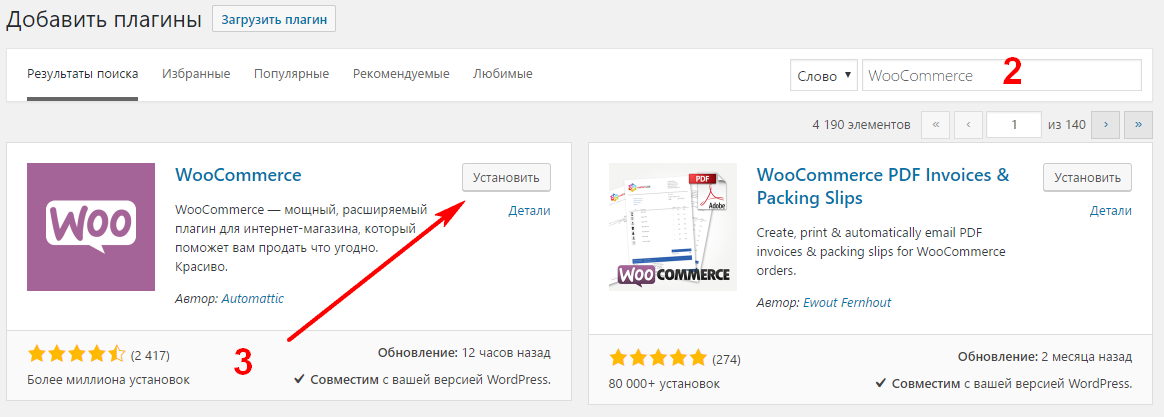Open WooCommerce PDF Invoices & Packing Slips title
The width and height of the screenshot is (1164, 417).
(x=883, y=187)
